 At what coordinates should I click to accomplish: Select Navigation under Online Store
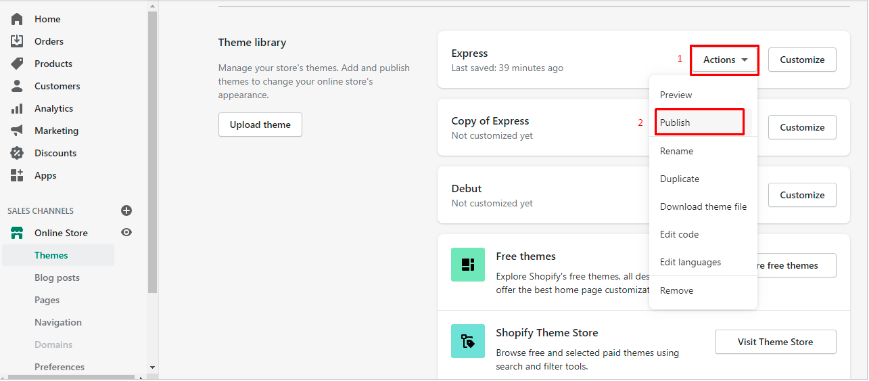tap(58, 322)
